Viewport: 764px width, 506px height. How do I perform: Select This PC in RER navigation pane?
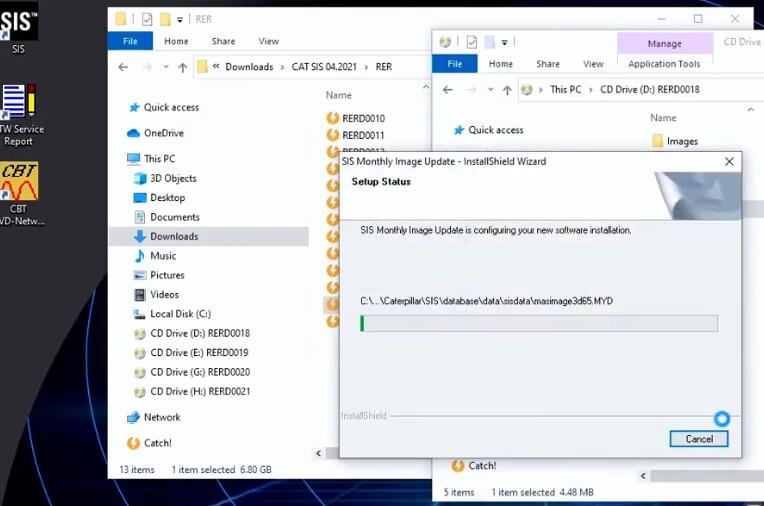coord(159,158)
